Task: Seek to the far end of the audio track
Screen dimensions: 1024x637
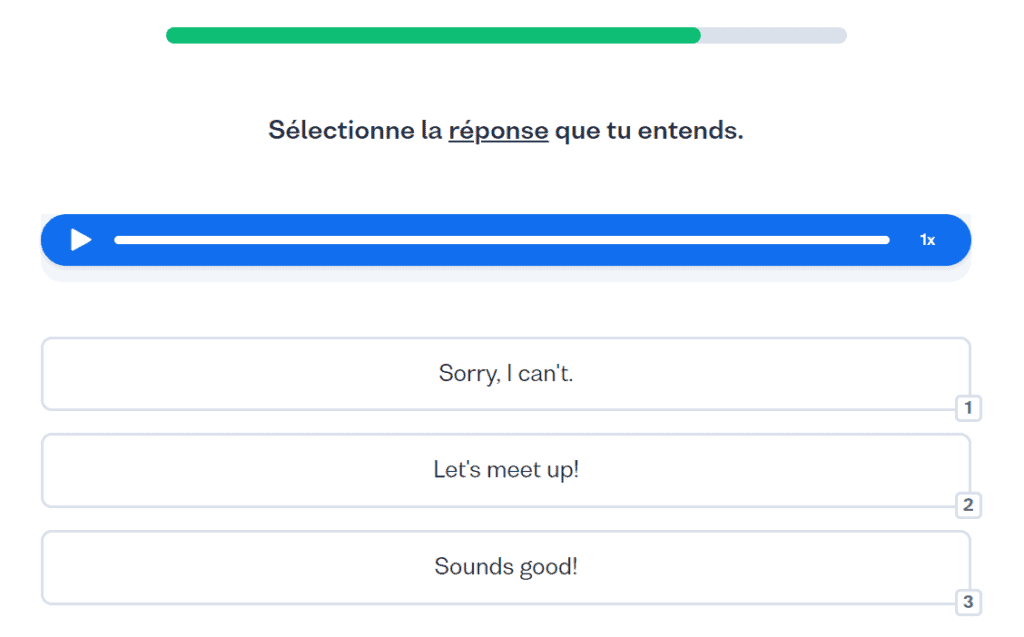Action: (x=887, y=240)
